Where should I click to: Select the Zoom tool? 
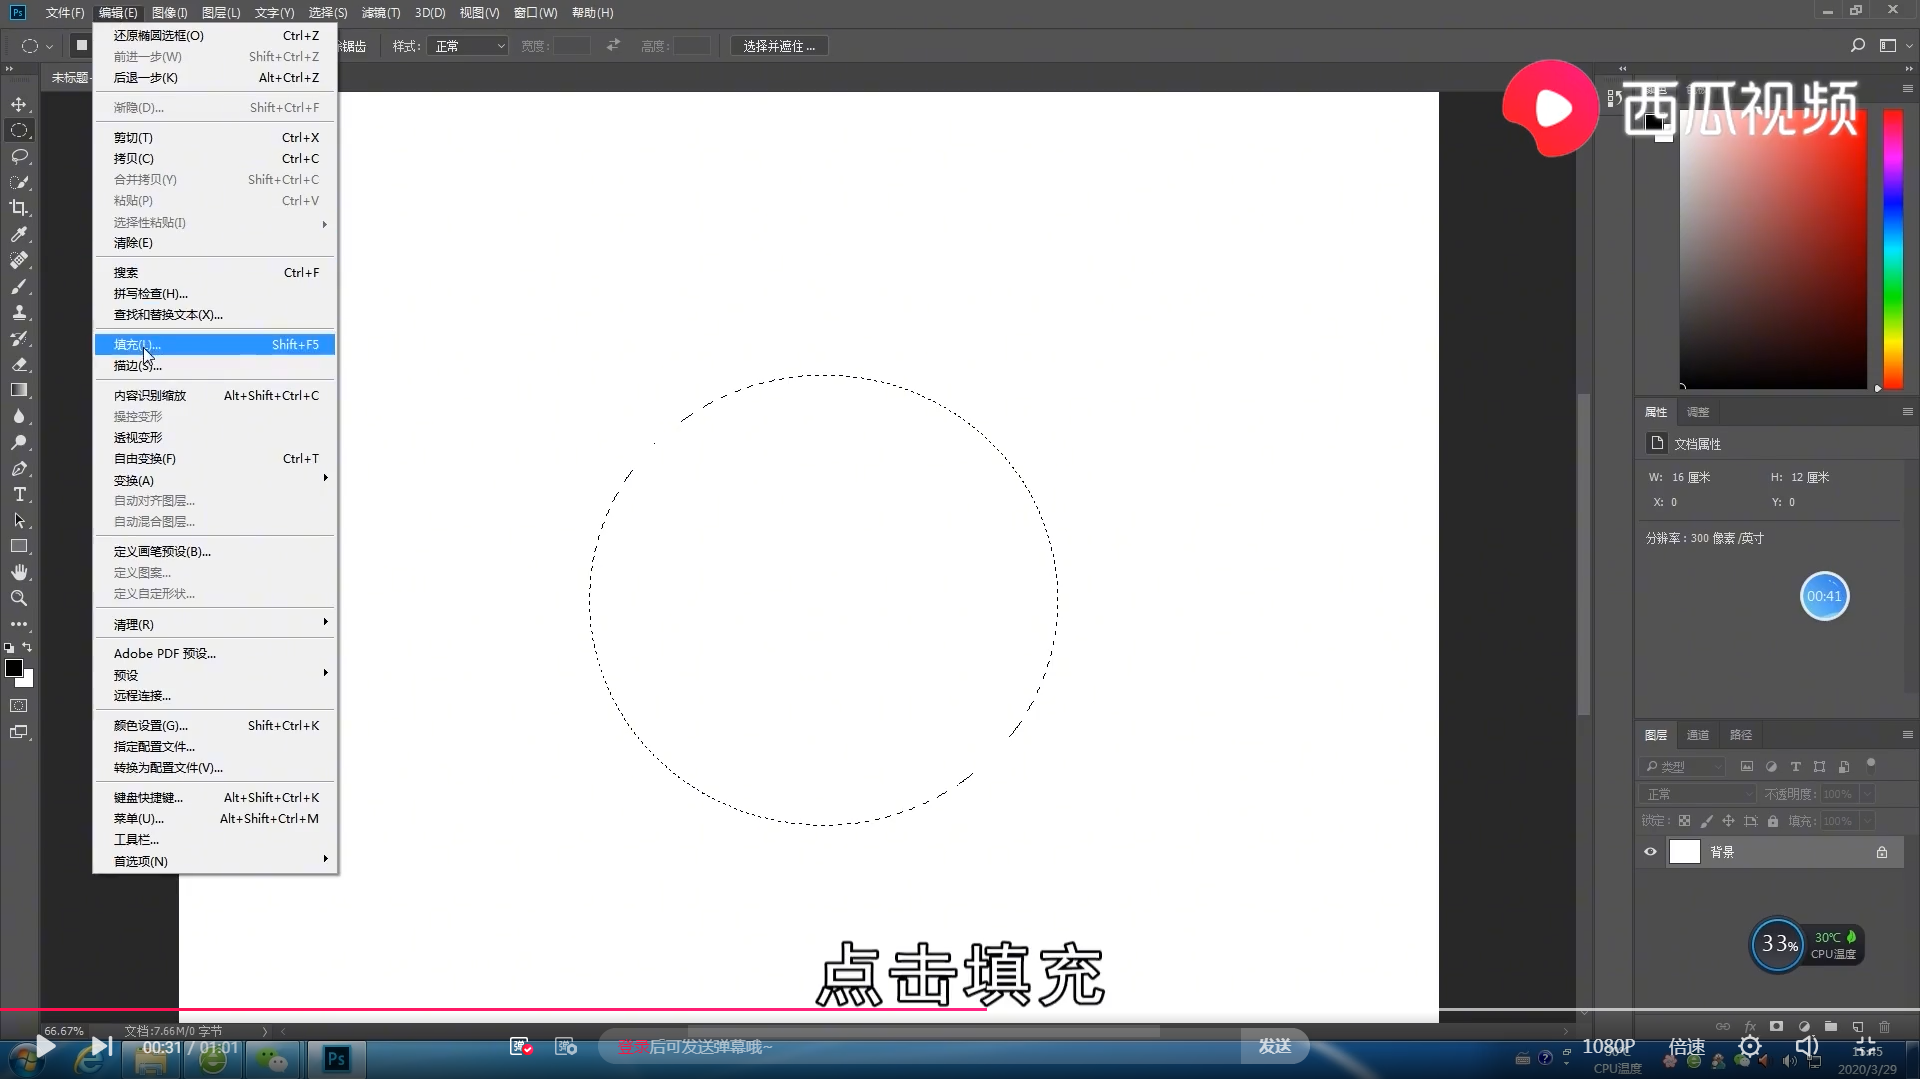[x=19, y=598]
